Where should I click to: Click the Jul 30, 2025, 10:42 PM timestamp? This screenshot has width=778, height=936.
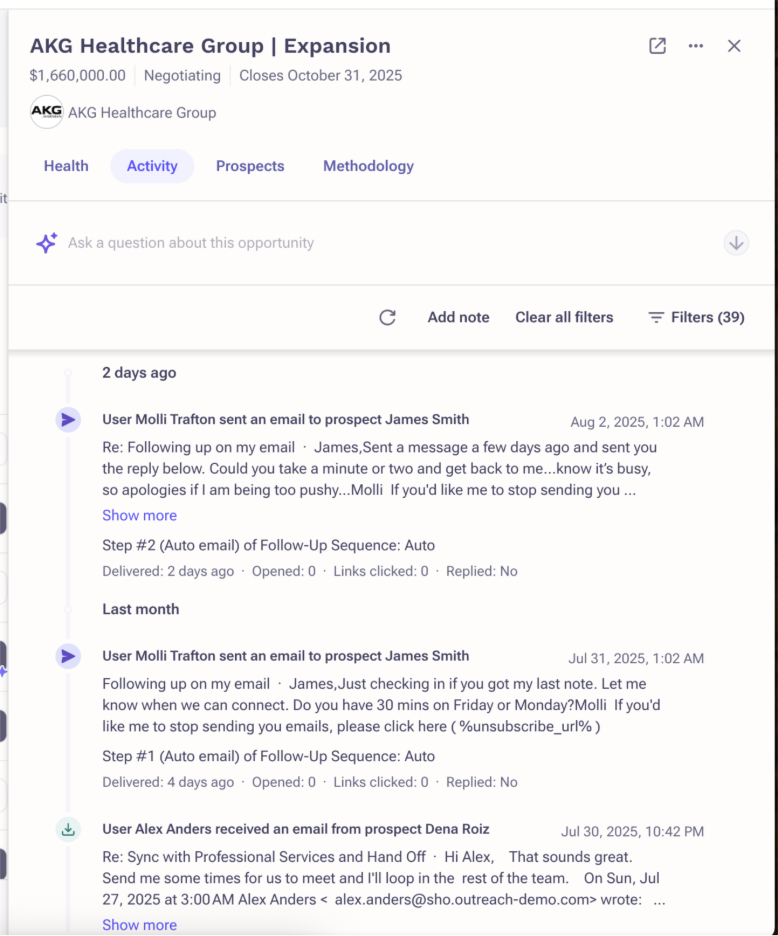(x=632, y=832)
